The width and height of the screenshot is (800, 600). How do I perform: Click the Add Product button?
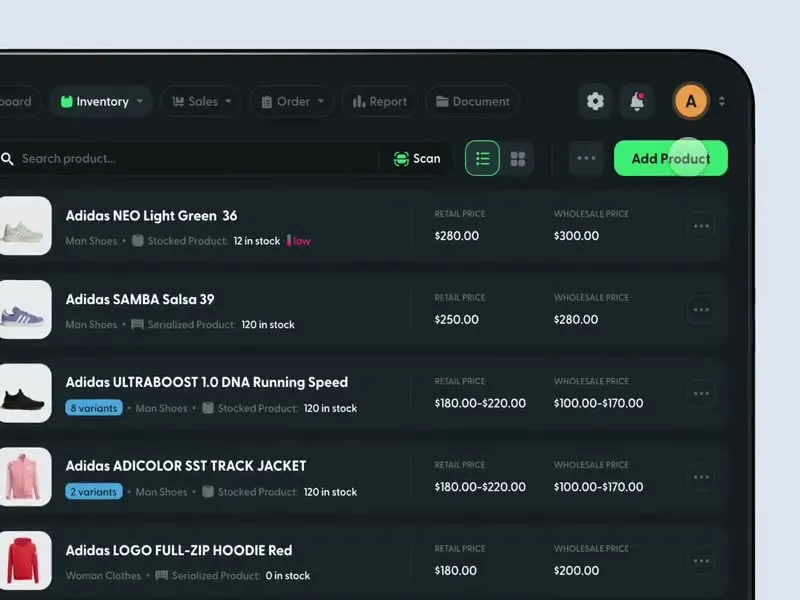pyautogui.click(x=670, y=158)
